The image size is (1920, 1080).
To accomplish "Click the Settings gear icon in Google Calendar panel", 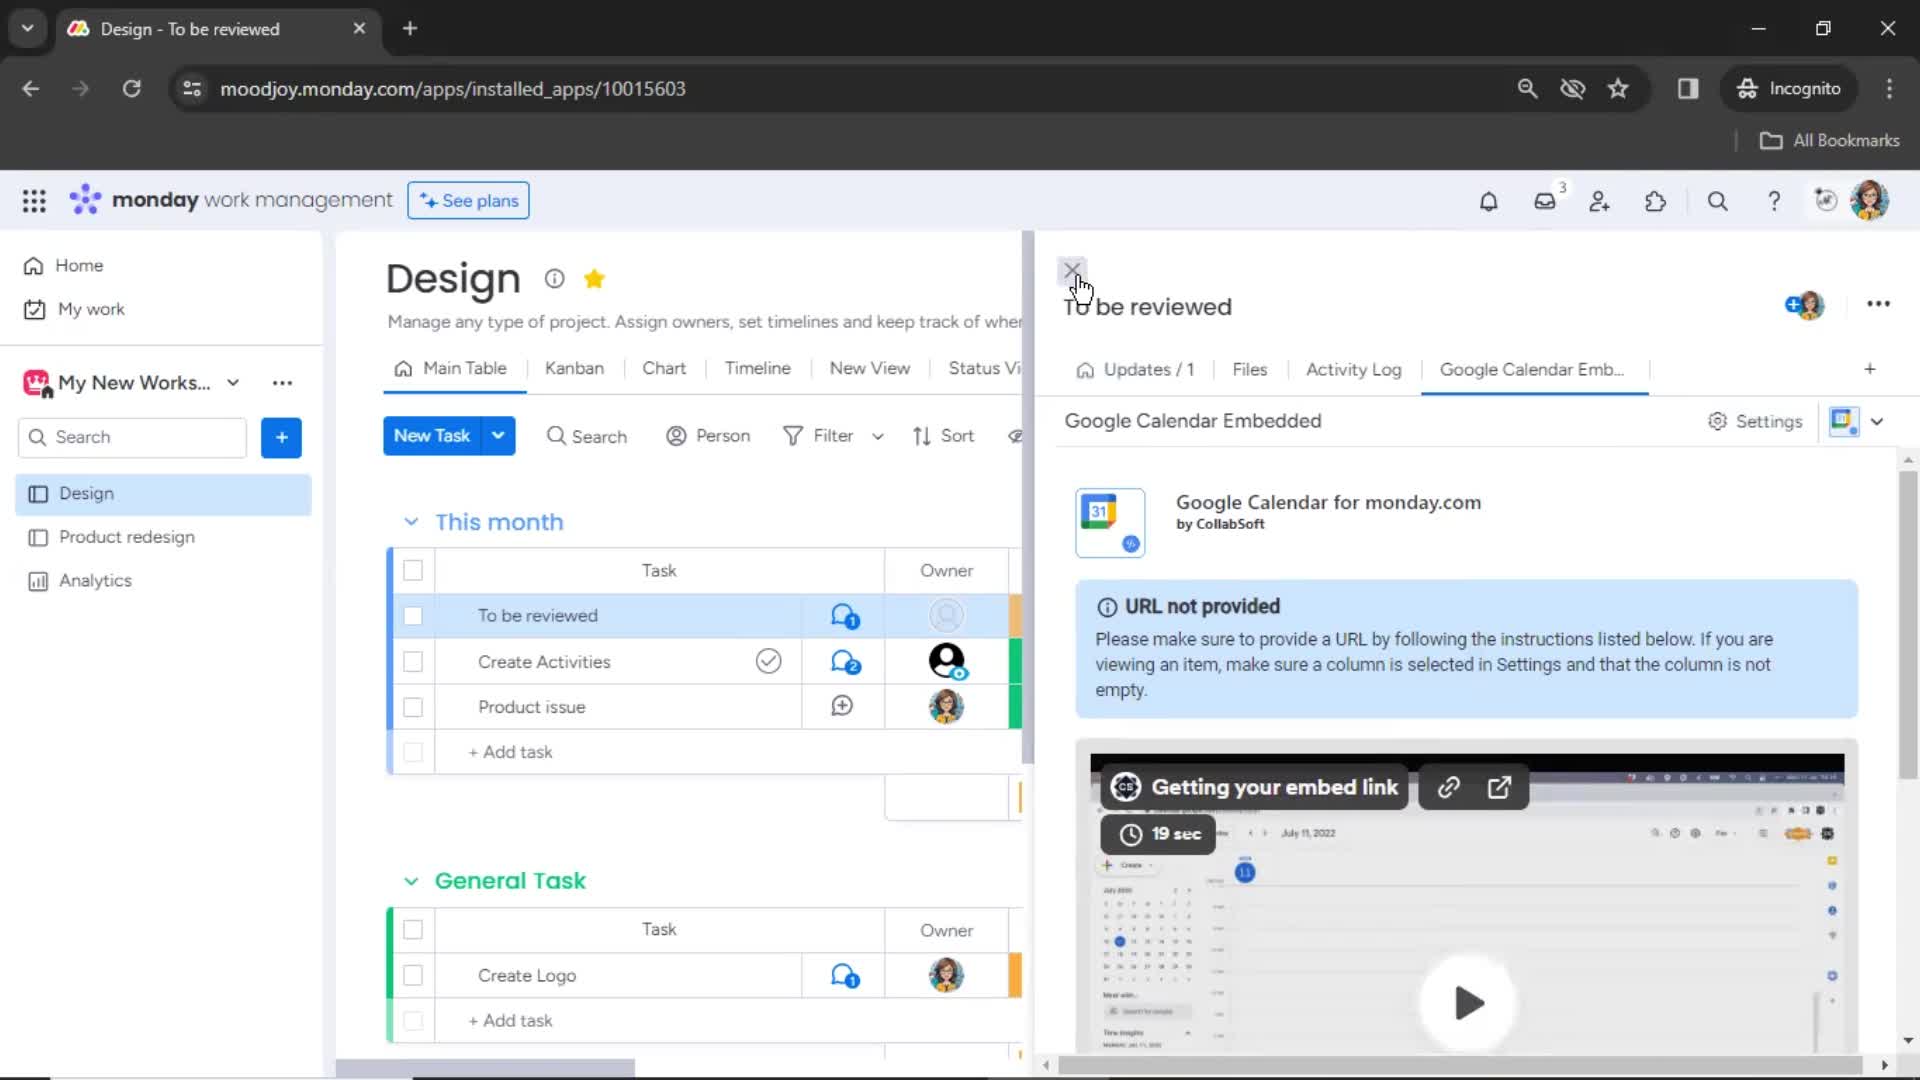I will point(1717,419).
